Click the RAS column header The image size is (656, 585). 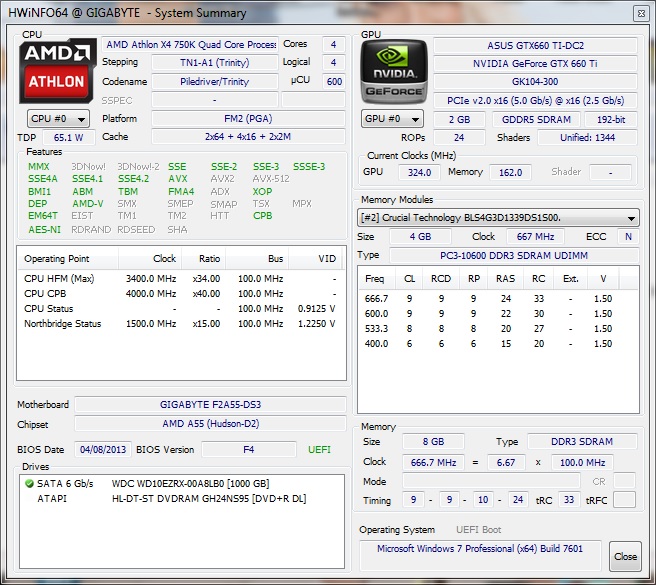click(x=505, y=279)
